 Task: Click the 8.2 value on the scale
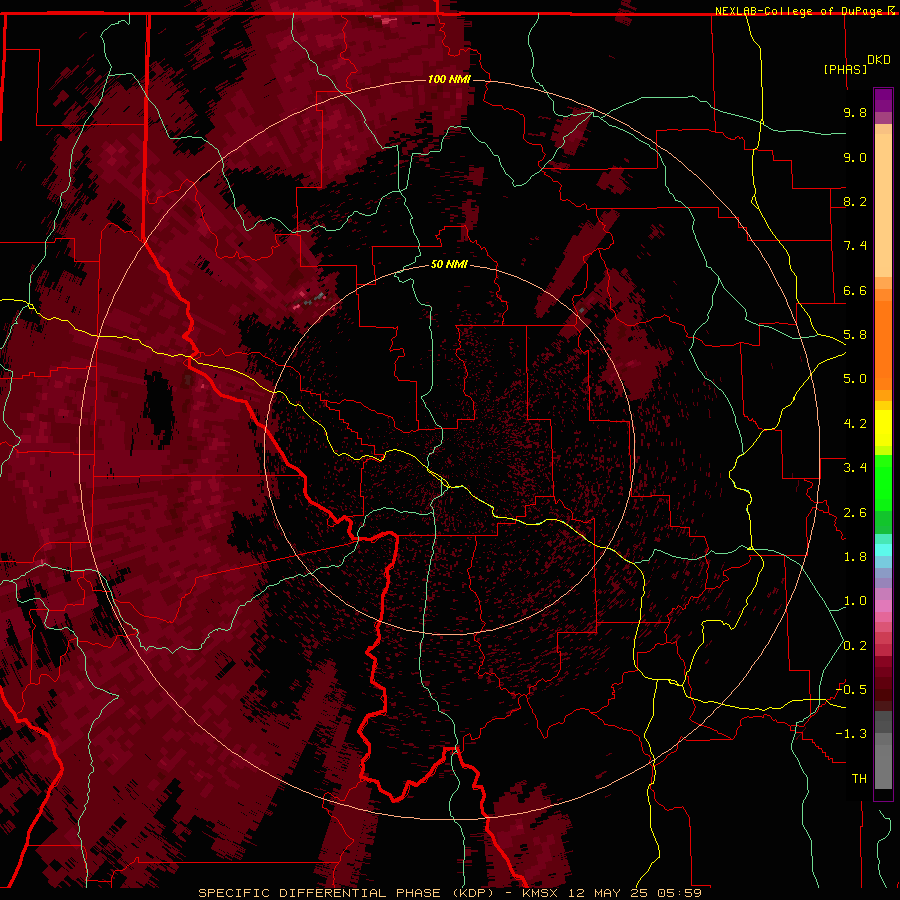point(855,201)
